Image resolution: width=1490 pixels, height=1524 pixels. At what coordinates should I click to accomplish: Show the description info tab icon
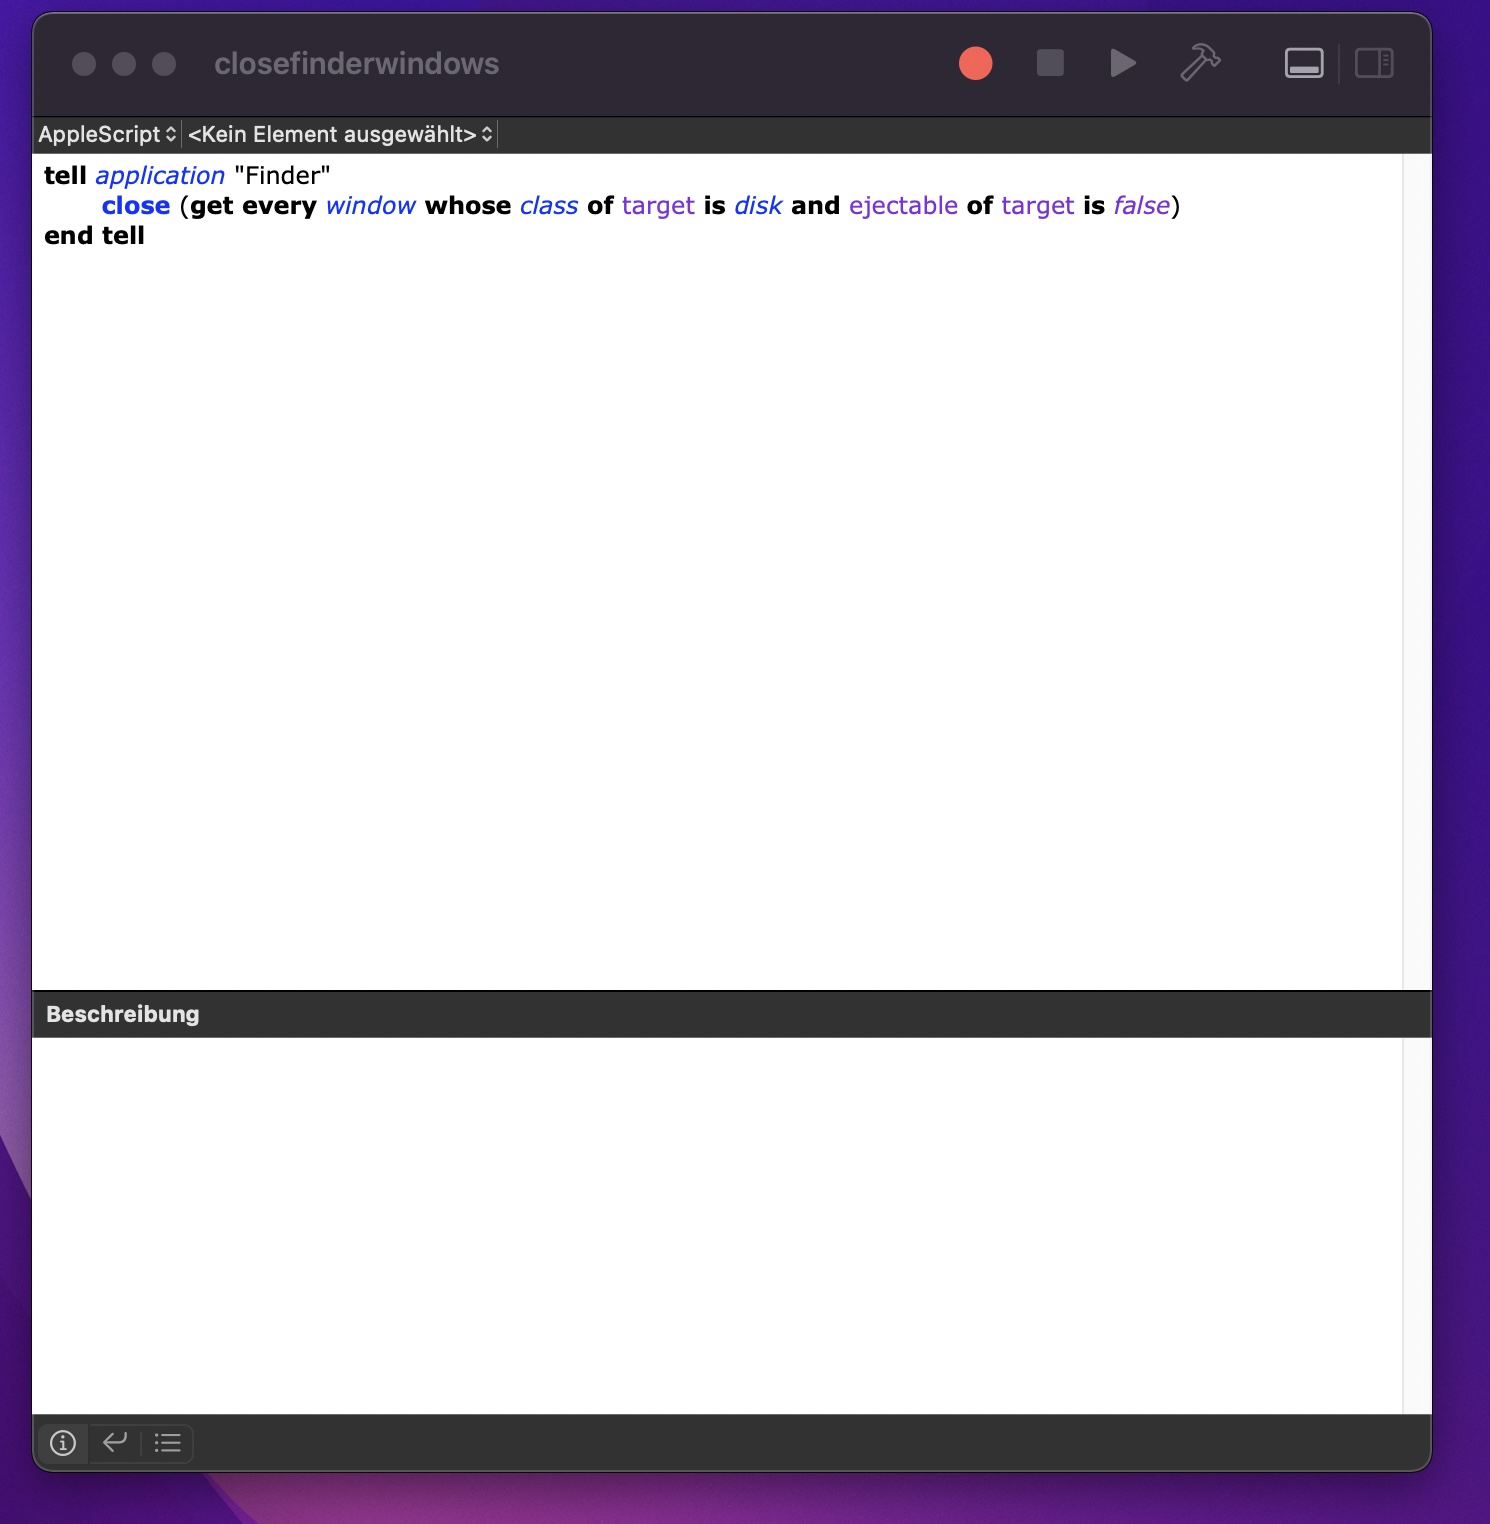coord(63,1443)
